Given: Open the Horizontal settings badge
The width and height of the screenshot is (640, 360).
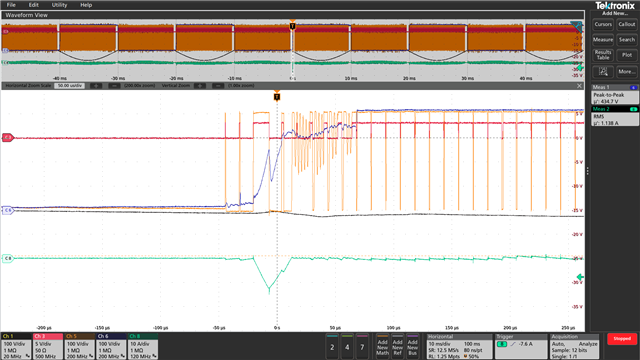Looking at the screenshot, I should (459, 346).
